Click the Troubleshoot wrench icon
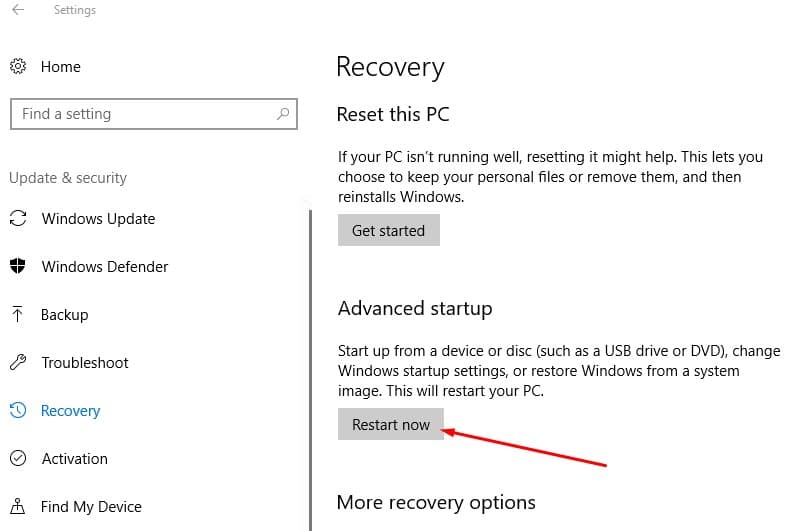 [x=18, y=363]
